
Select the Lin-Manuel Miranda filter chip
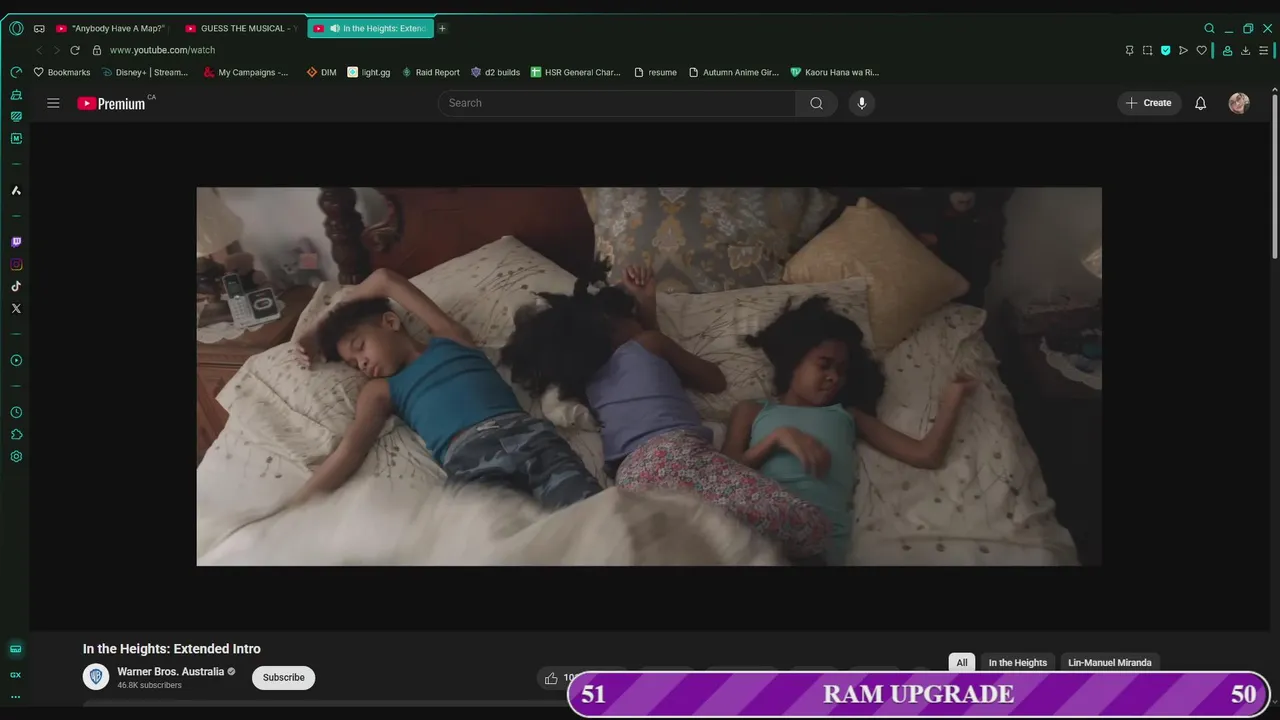tap(1110, 662)
